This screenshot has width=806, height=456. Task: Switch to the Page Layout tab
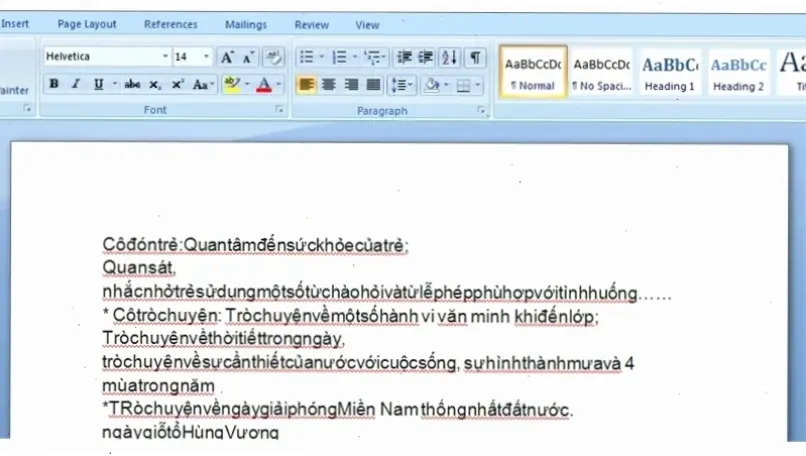tap(87, 24)
